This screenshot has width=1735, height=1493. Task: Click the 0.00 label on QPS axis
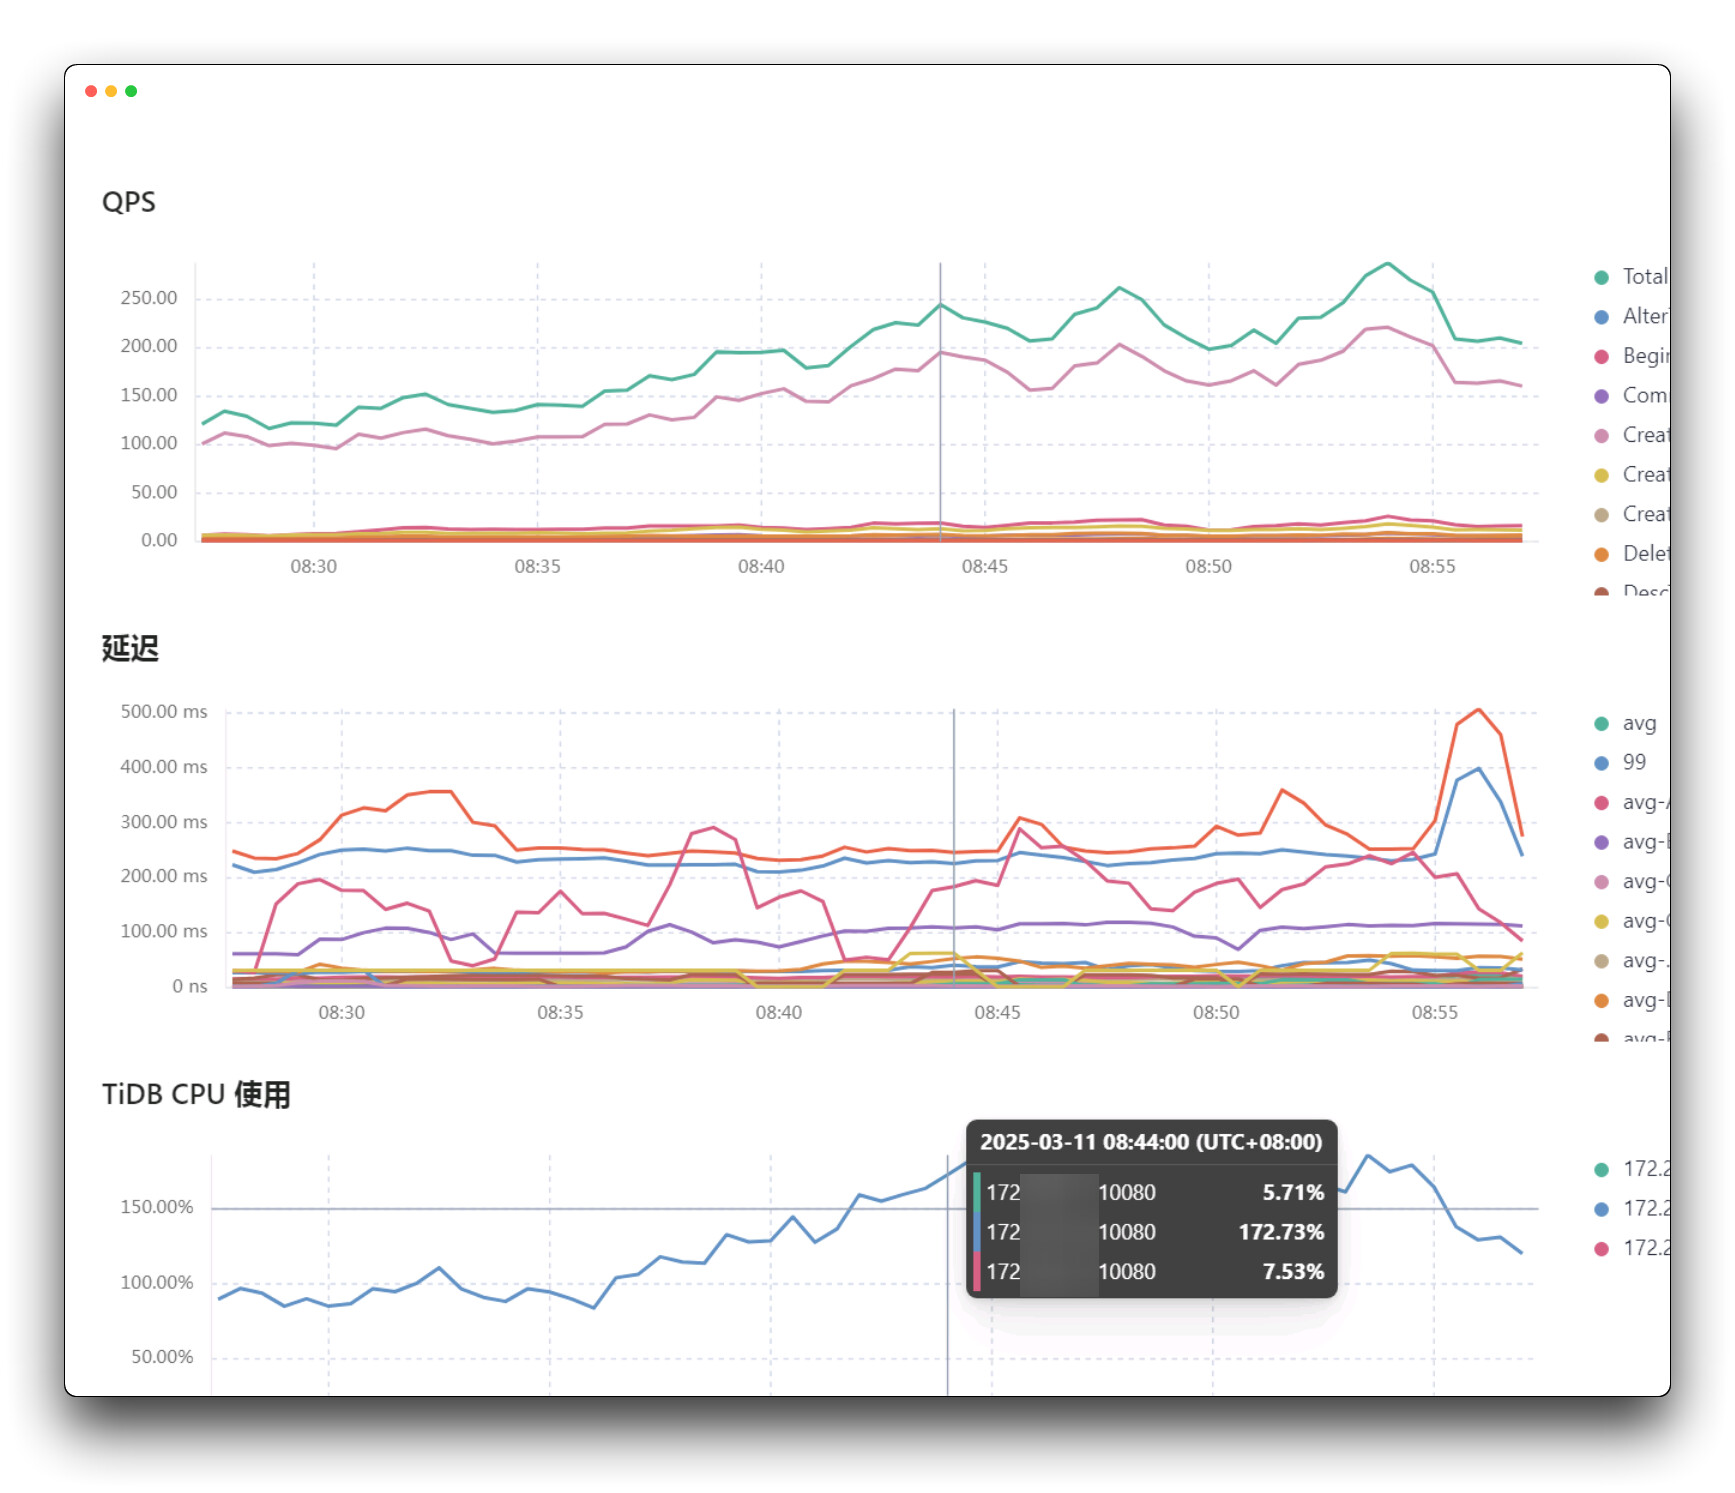(159, 540)
